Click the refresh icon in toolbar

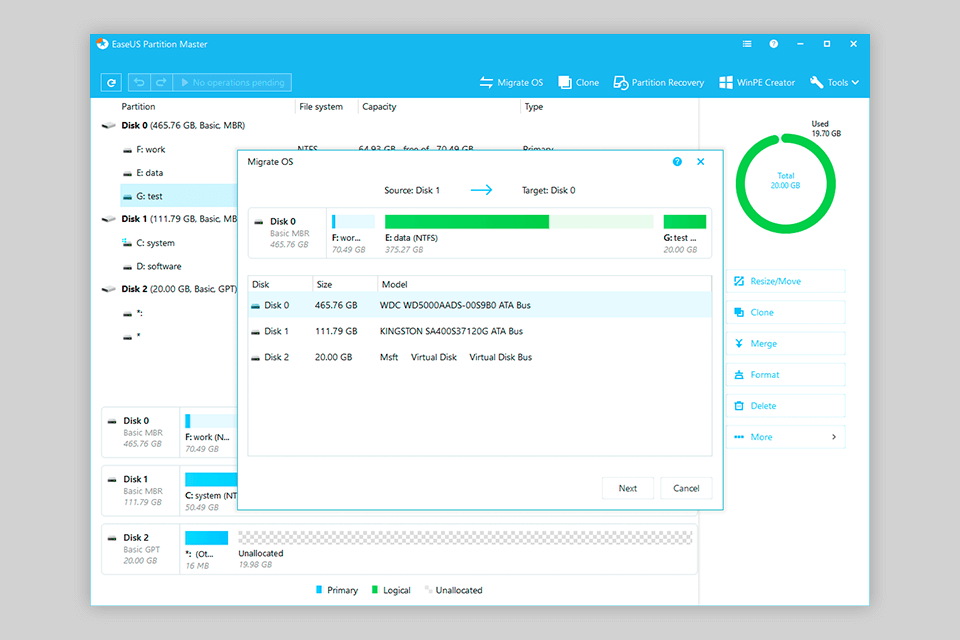(111, 83)
